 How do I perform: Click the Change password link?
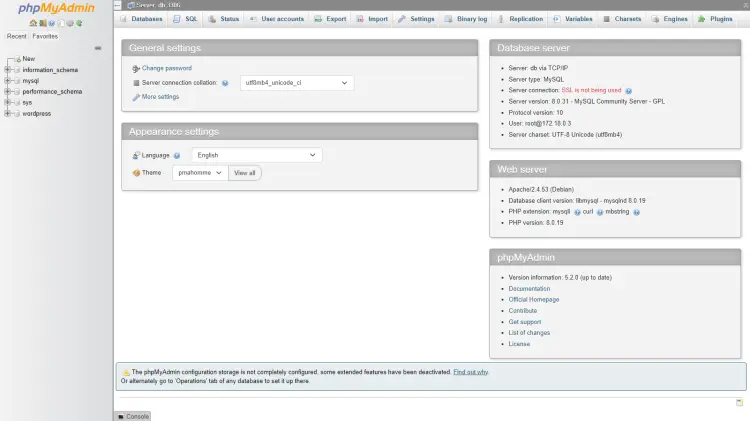click(166, 68)
